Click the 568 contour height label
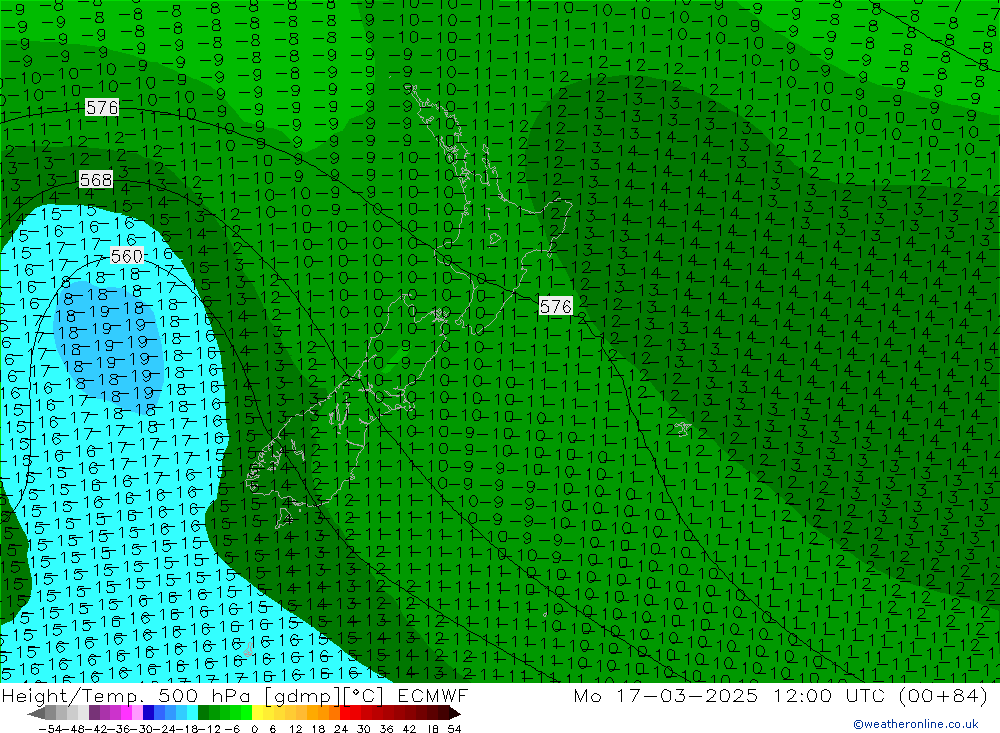This screenshot has width=1000, height=733. [95, 180]
